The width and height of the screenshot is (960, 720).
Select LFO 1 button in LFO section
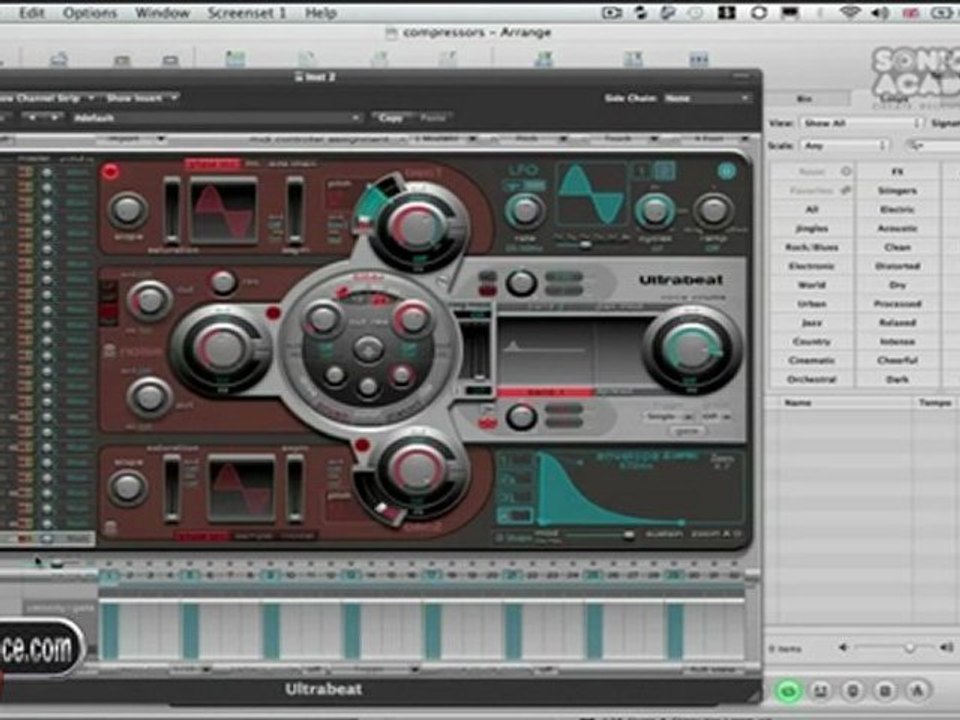642,171
